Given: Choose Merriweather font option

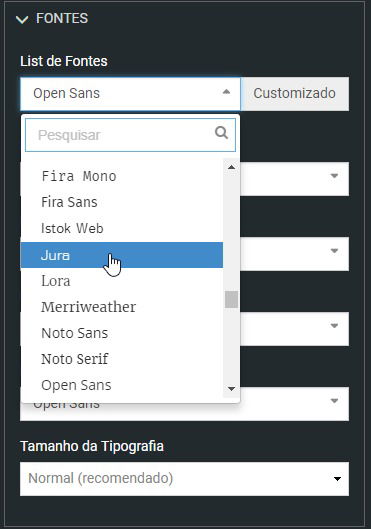Looking at the screenshot, I should pyautogui.click(x=122, y=307).
